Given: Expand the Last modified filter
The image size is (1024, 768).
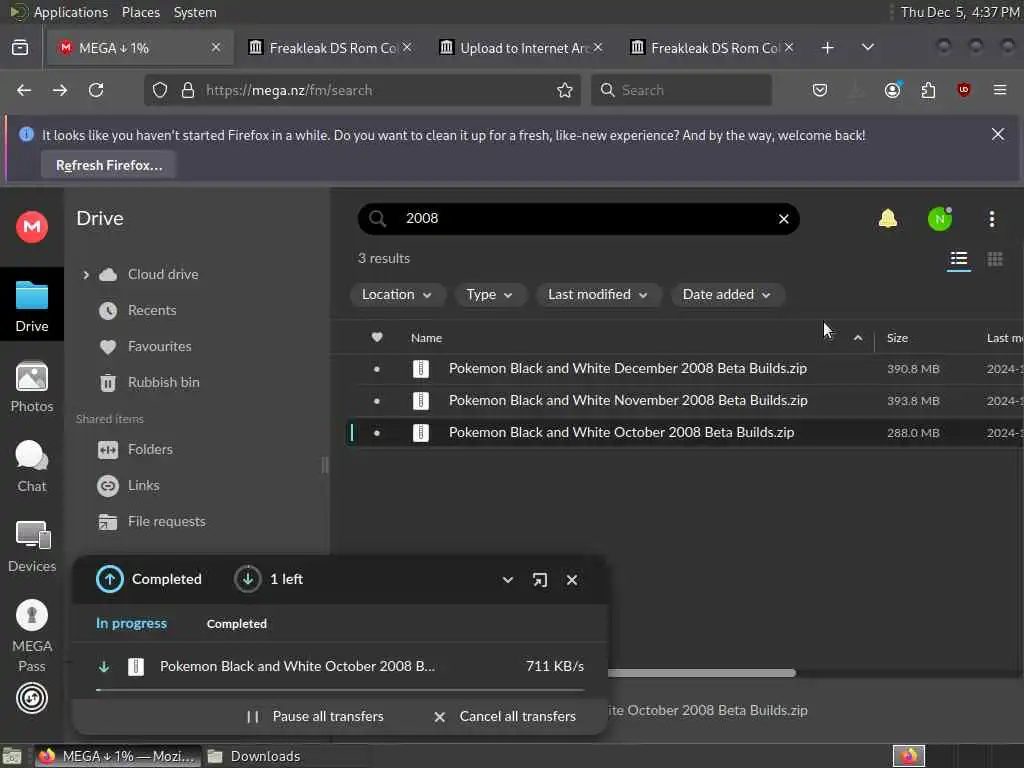Looking at the screenshot, I should [x=598, y=295].
